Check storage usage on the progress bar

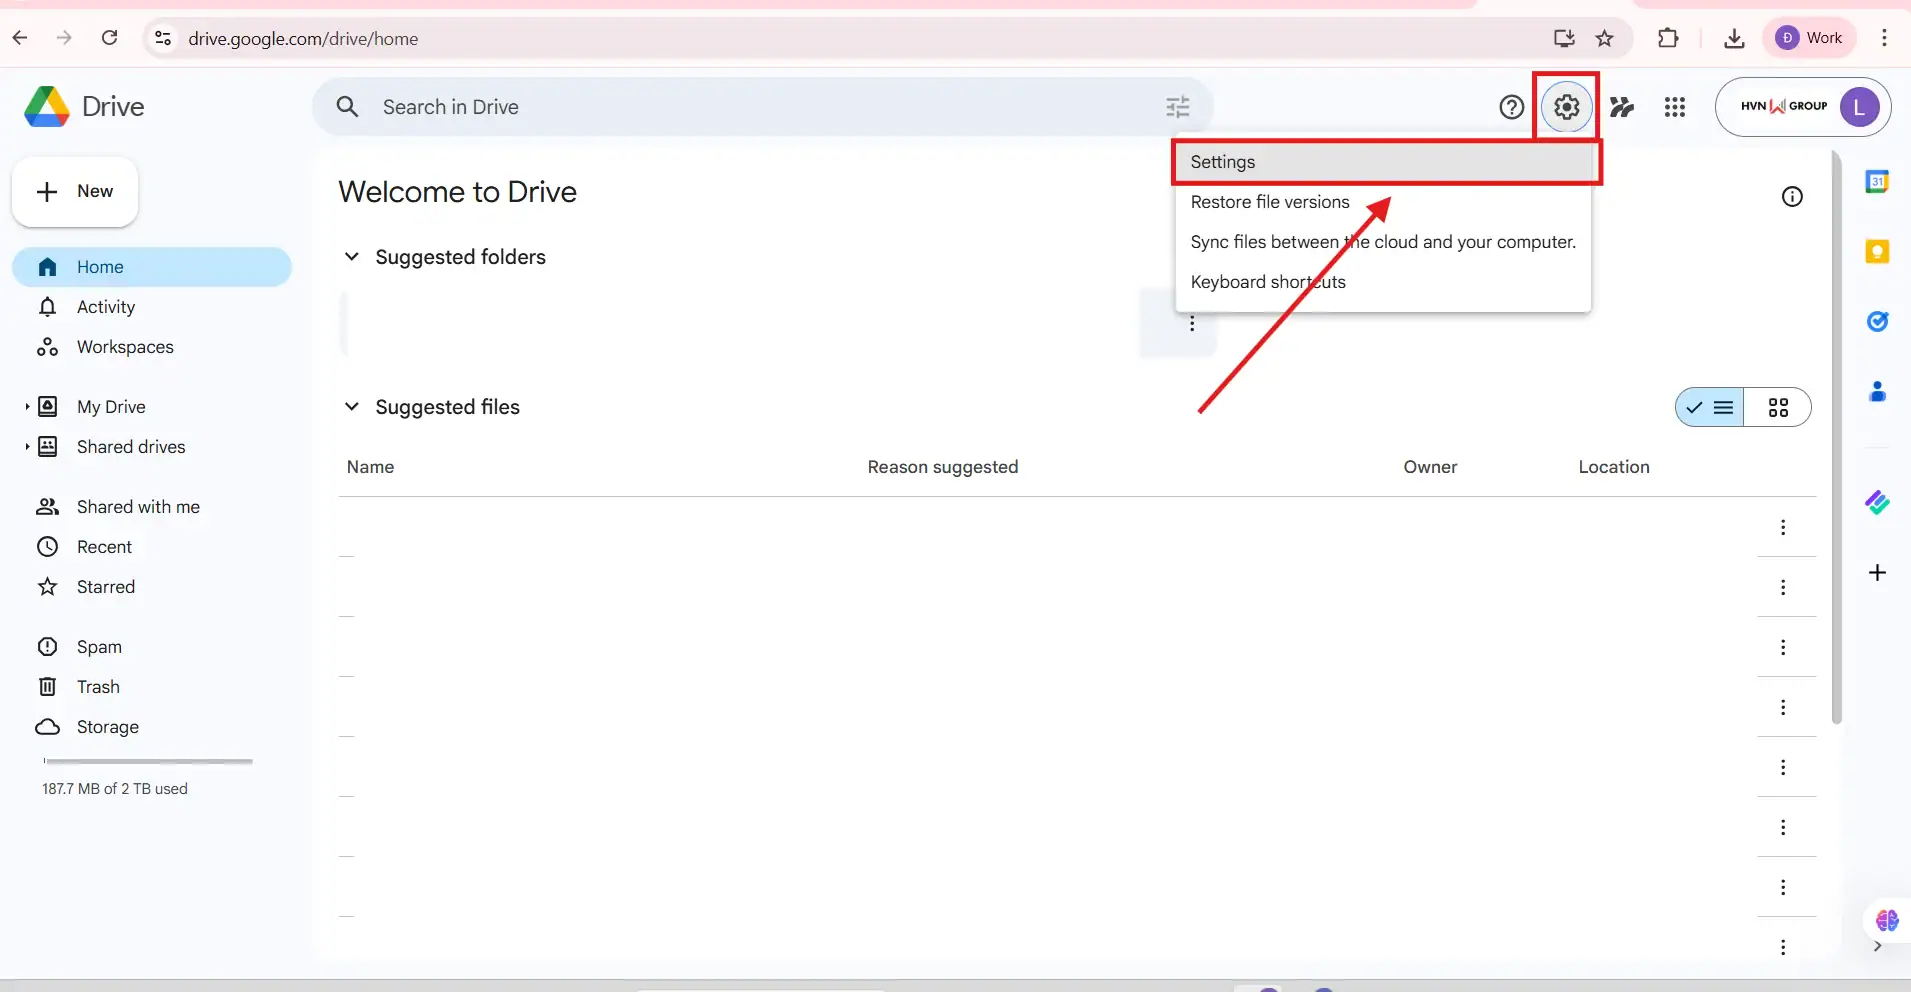[x=146, y=761]
